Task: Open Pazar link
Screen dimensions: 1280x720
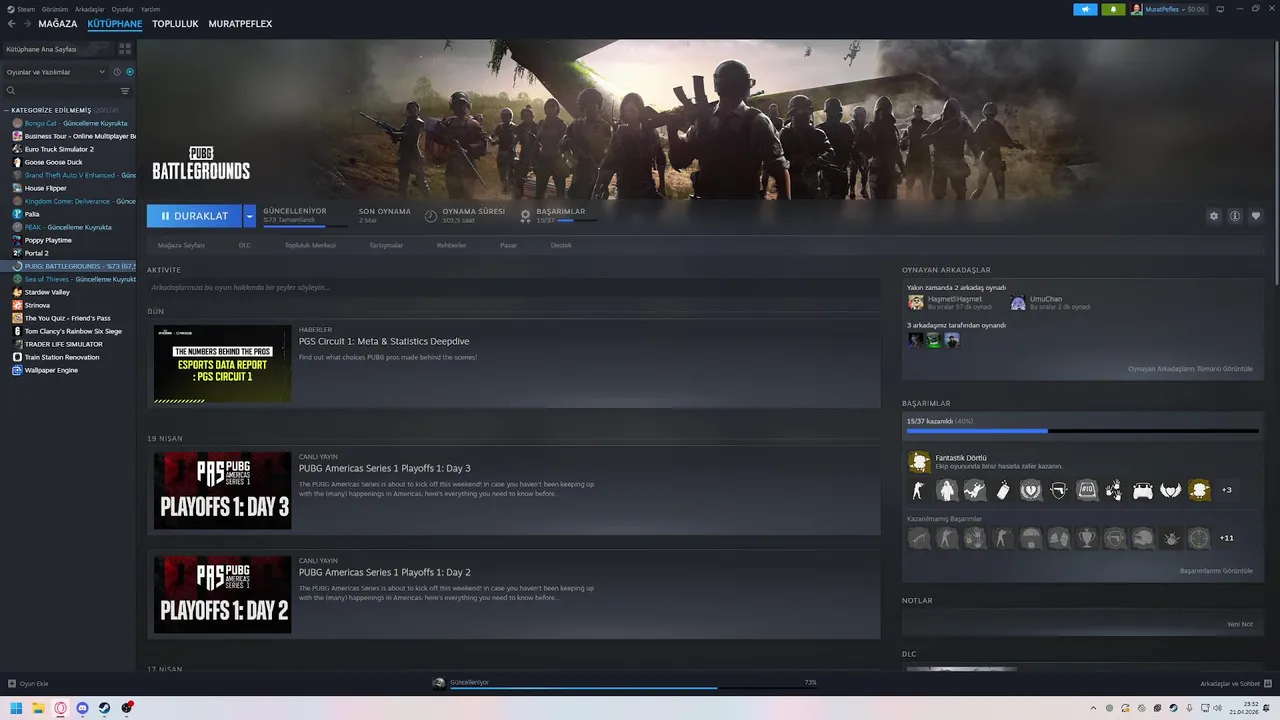Action: [508, 245]
